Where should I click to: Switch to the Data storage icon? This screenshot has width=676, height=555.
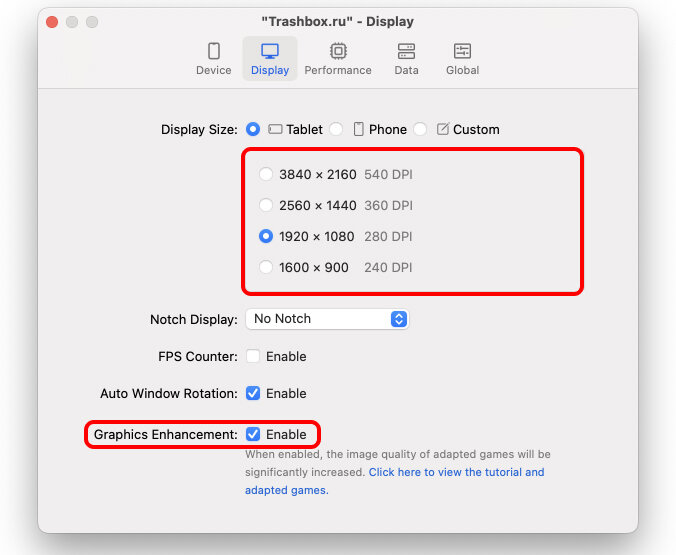tap(406, 51)
